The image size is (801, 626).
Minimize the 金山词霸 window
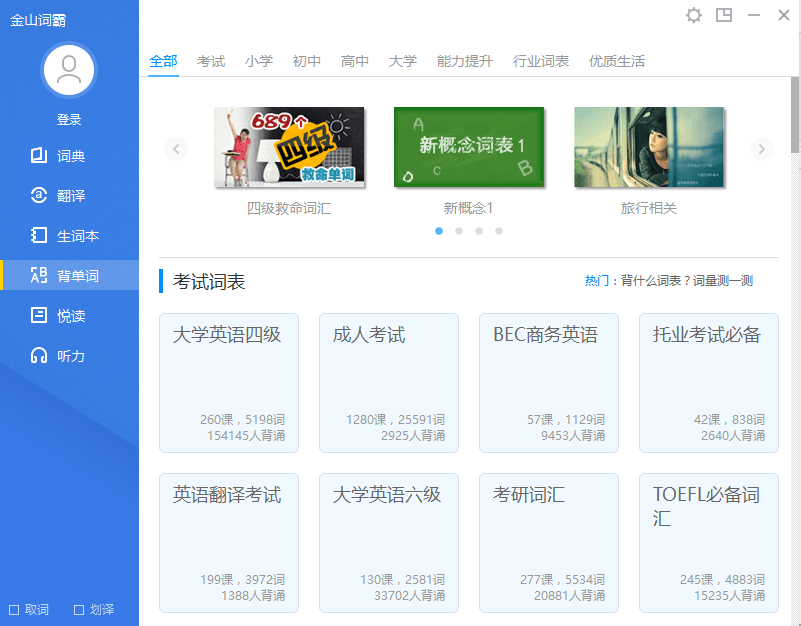[x=754, y=15]
